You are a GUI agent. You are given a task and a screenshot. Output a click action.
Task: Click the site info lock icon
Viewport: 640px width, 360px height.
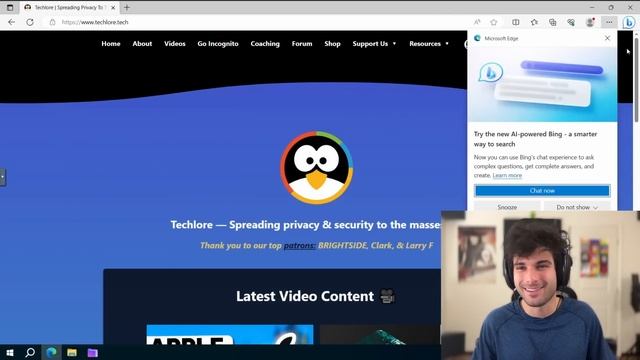coord(52,22)
